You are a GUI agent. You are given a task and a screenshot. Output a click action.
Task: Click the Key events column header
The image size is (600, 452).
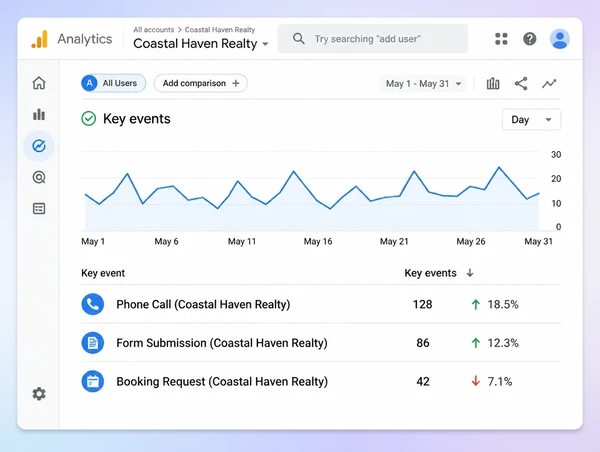(x=430, y=273)
